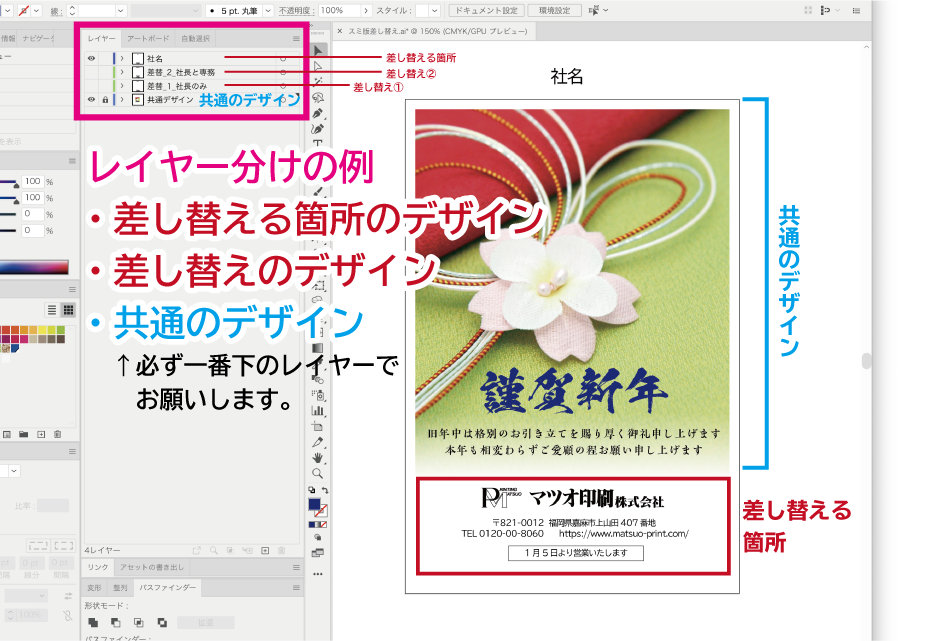This screenshot has height=641, width=940.
Task: Select the Selection tool arrow
Action: (x=318, y=50)
